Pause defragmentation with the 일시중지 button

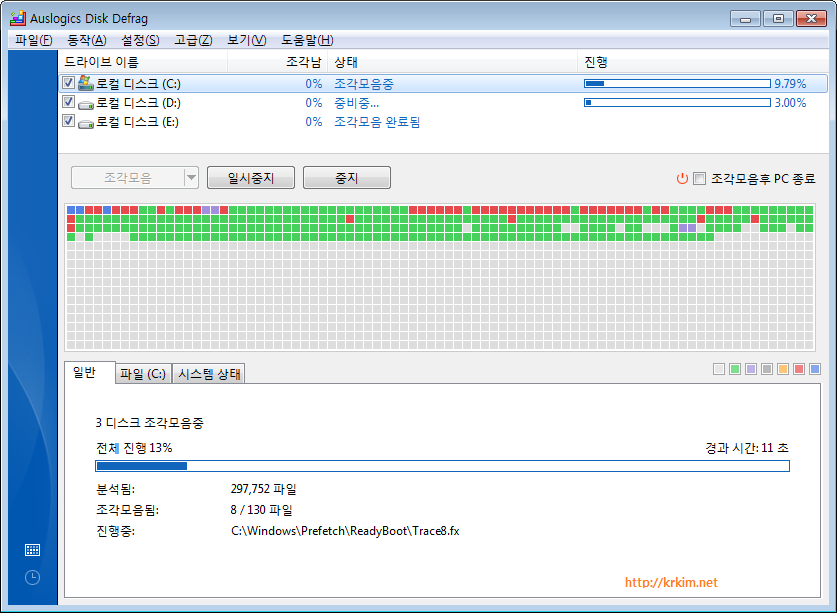pos(251,177)
